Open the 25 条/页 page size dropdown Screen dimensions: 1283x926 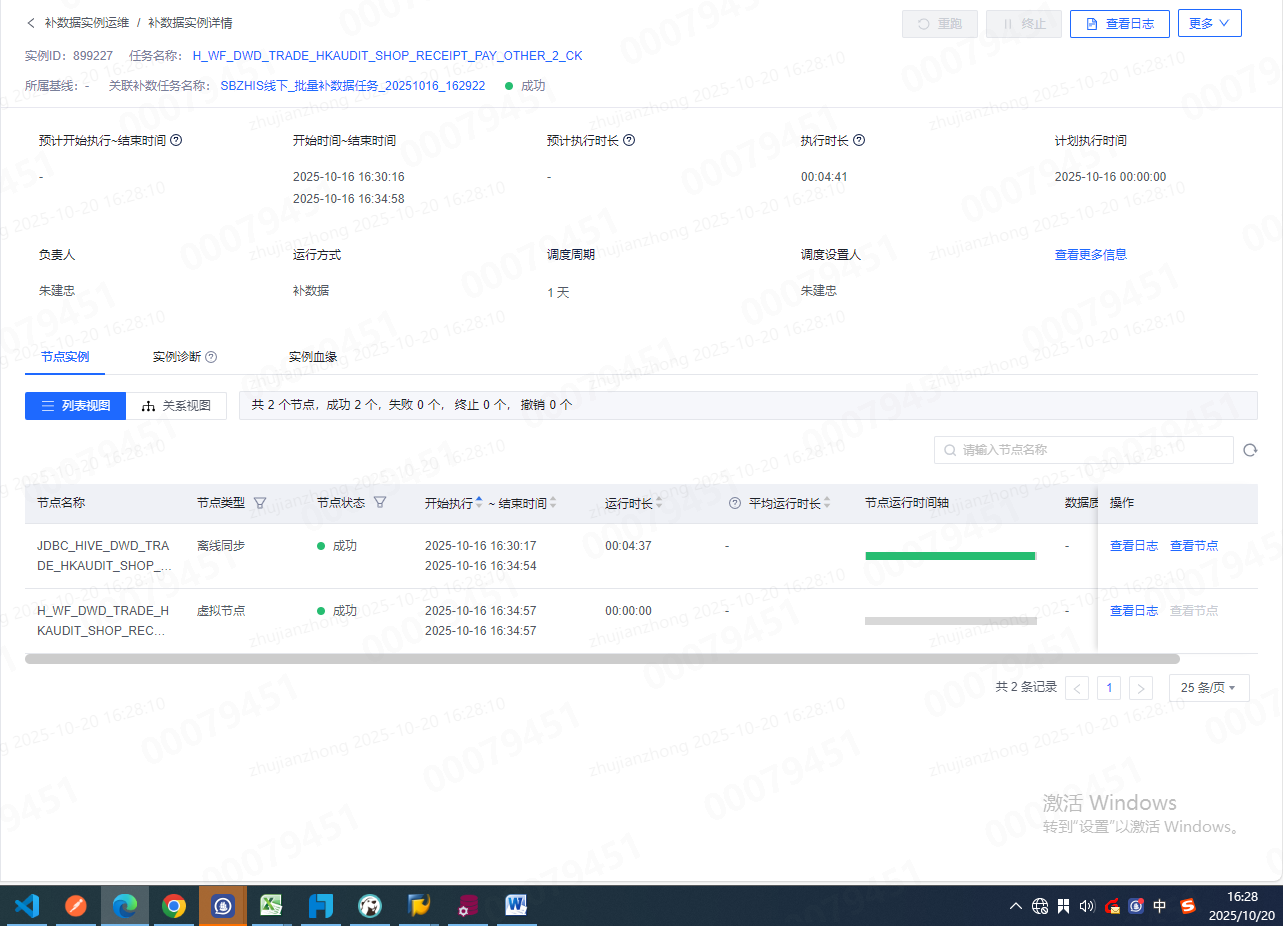[x=1208, y=688]
